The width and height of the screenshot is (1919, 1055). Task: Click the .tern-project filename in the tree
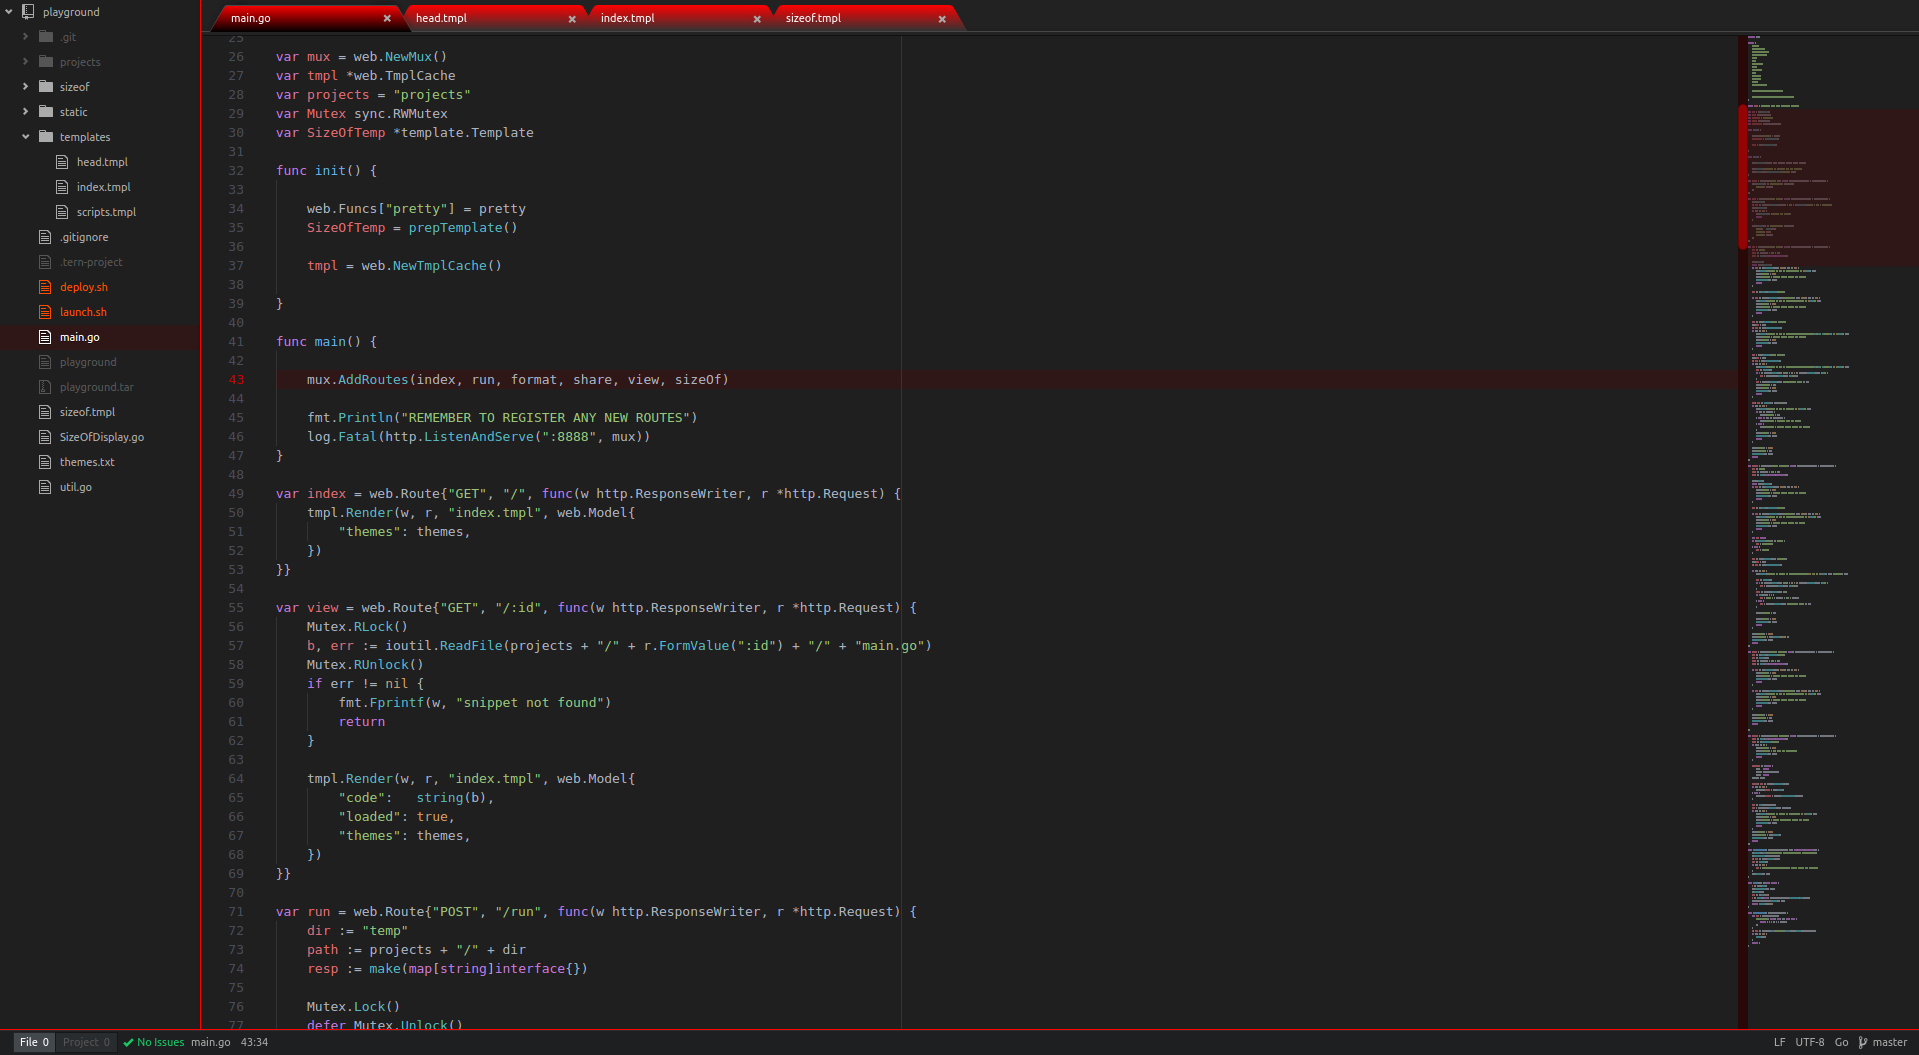(x=91, y=262)
